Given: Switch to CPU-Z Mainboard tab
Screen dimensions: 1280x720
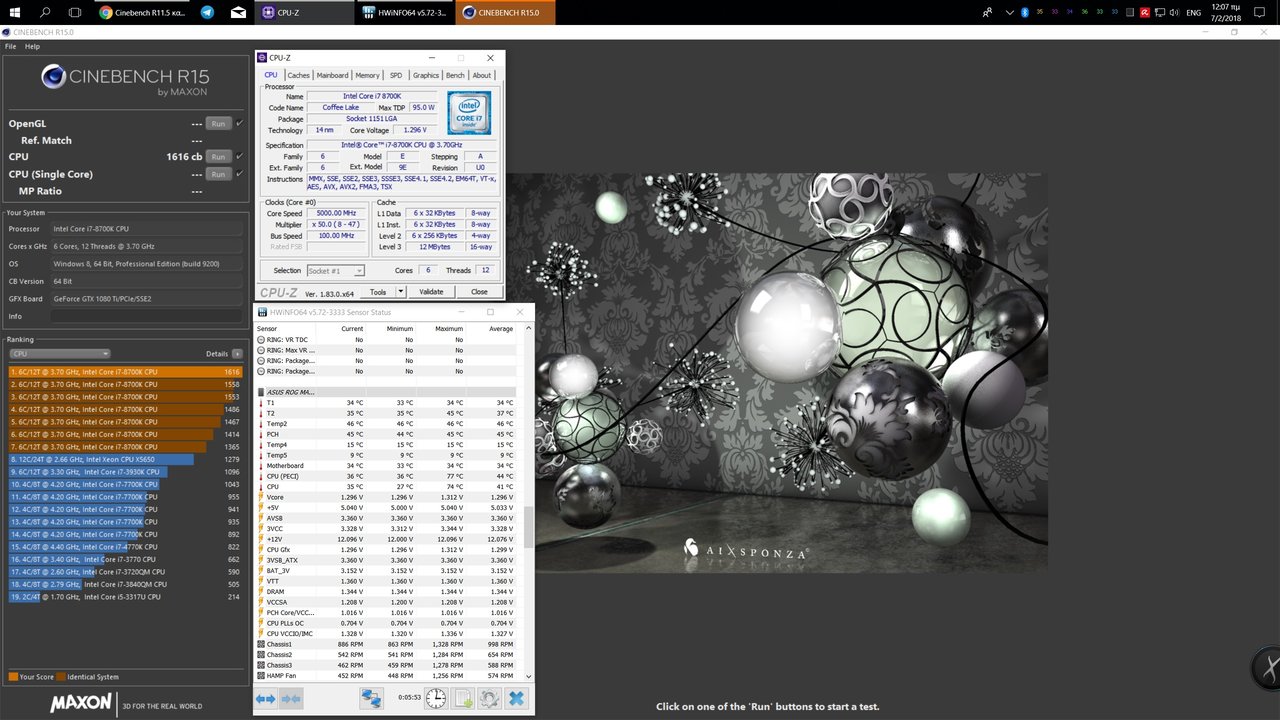Looking at the screenshot, I should [332, 75].
